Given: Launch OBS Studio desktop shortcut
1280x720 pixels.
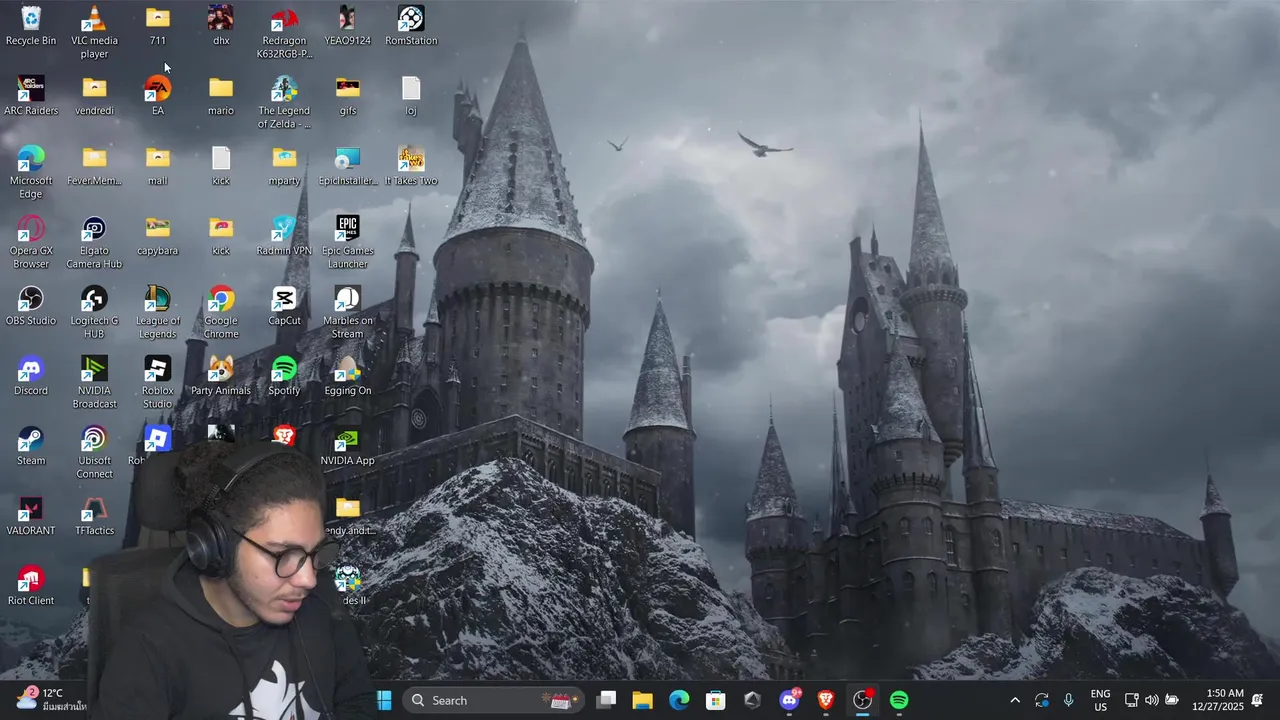Looking at the screenshot, I should (x=31, y=306).
